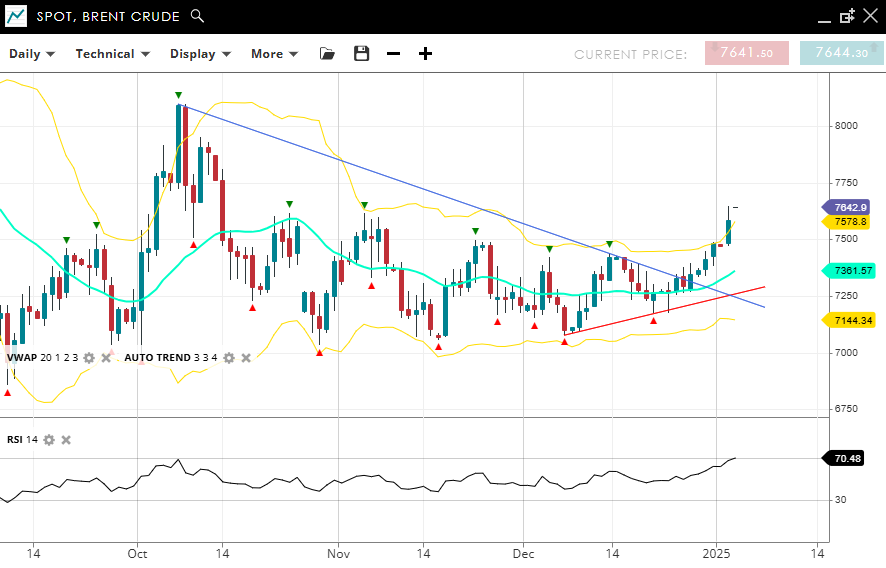Open the Display dropdown menu
Screen dimensions: 886x568
click(x=200, y=54)
